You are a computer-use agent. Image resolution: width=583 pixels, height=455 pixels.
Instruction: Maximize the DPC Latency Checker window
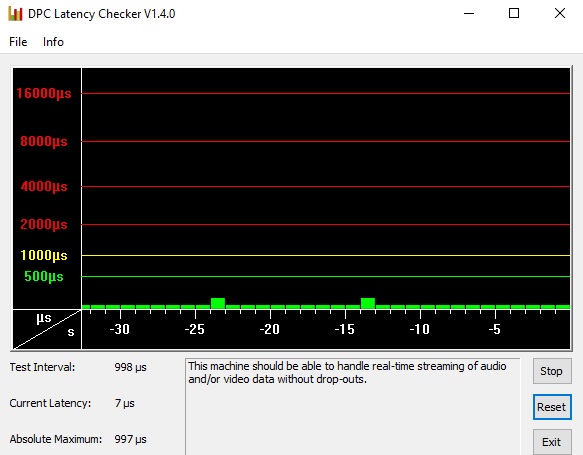pos(514,14)
